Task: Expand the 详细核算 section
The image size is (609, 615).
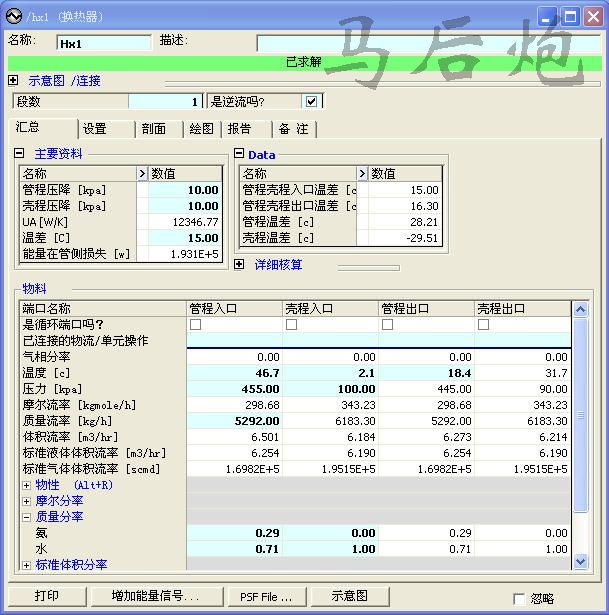Action: click(239, 265)
